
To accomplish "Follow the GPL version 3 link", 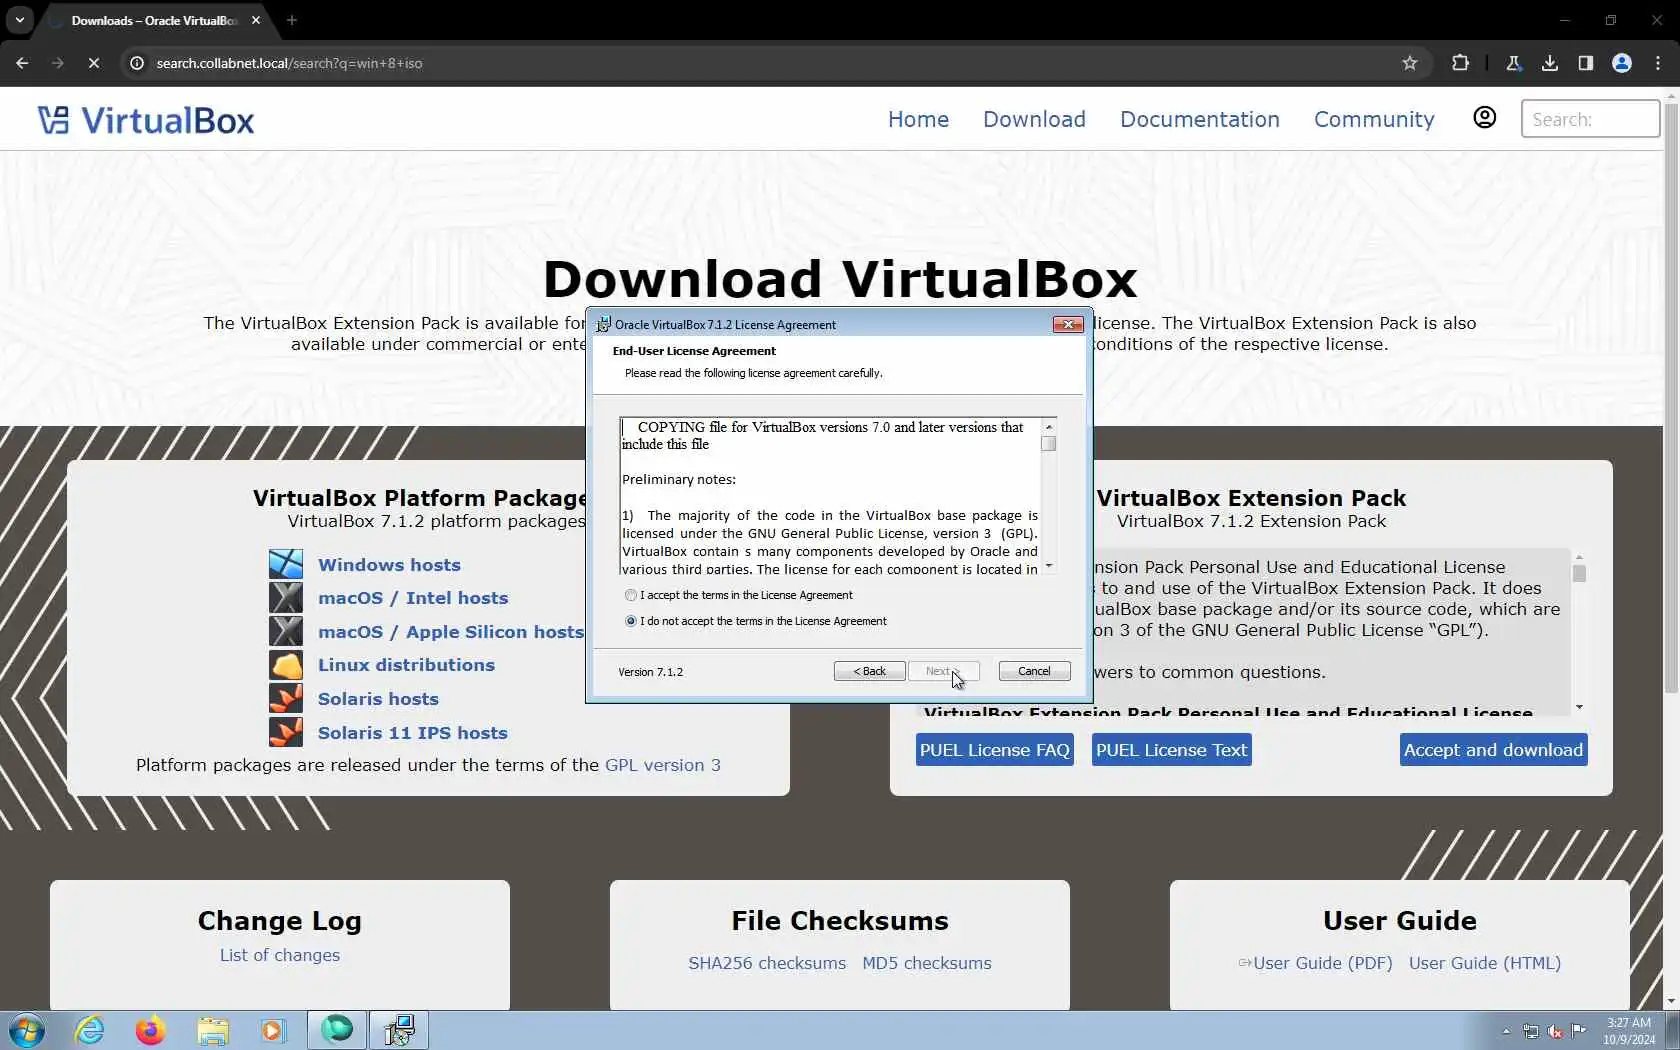I will tap(662, 765).
